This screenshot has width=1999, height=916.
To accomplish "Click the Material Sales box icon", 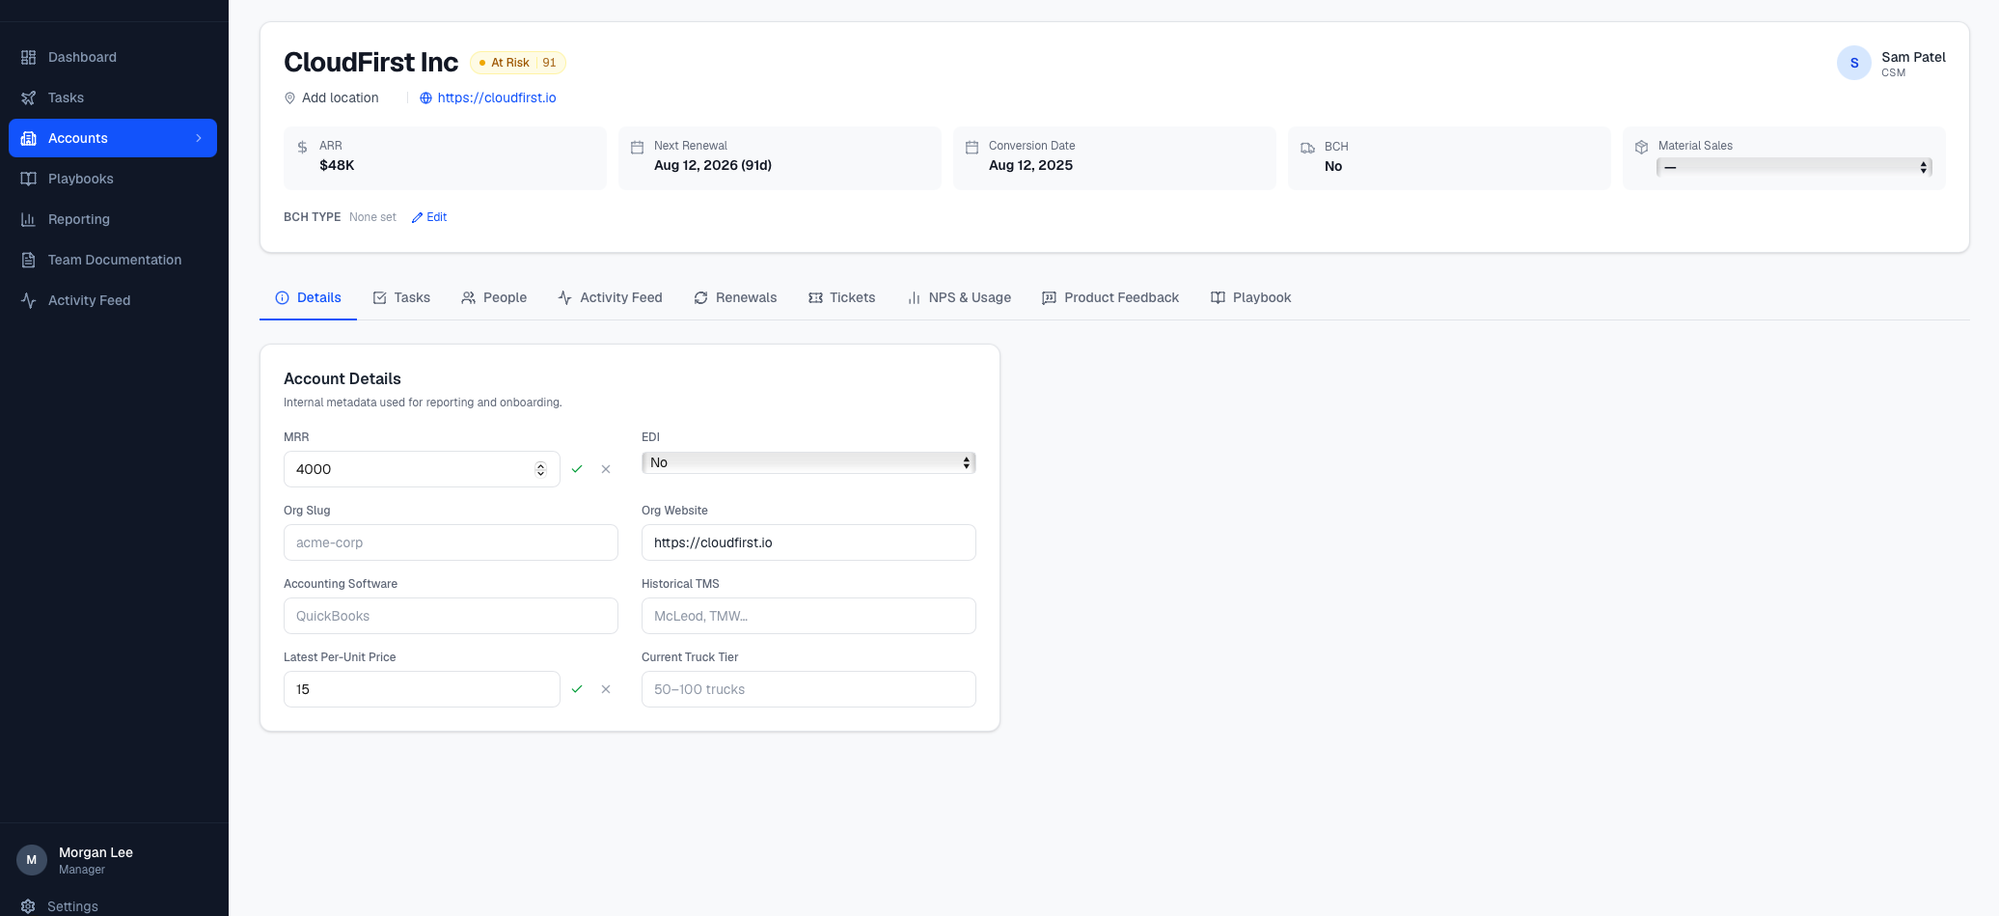I will (1641, 147).
